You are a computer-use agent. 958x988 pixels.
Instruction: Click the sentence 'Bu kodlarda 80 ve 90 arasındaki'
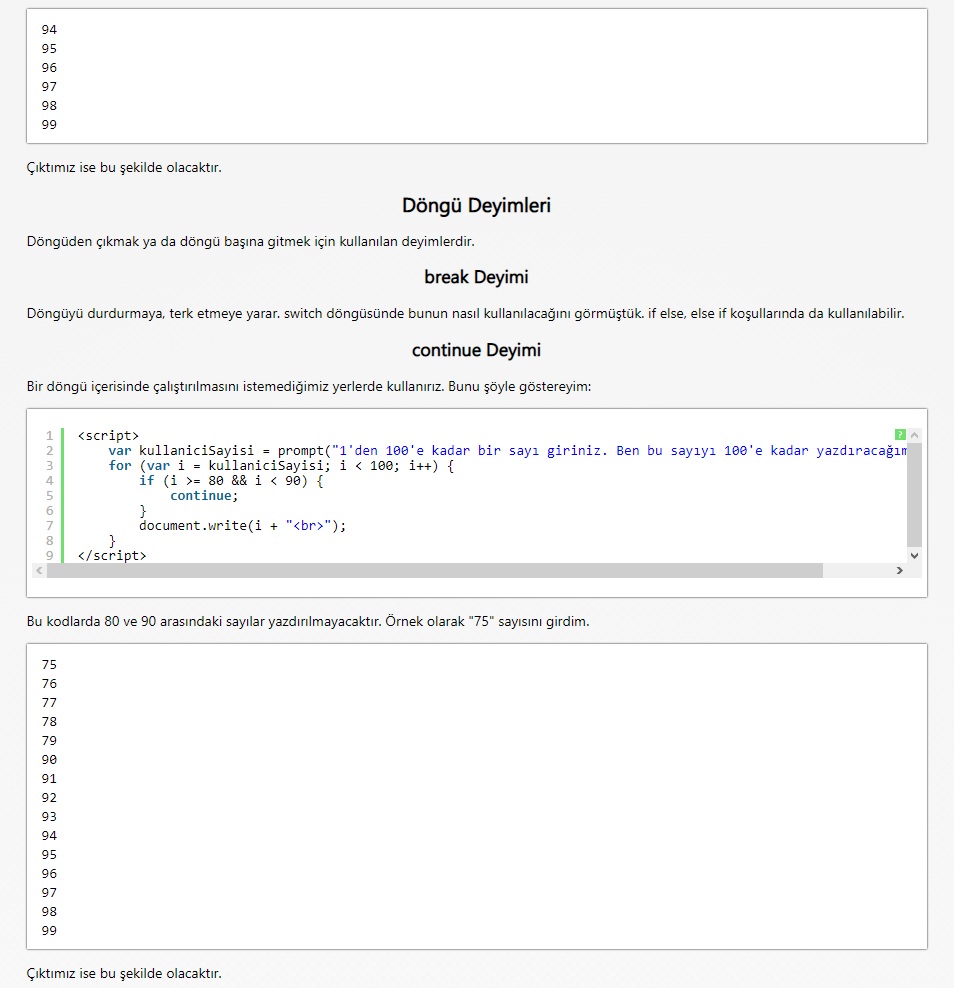point(308,621)
